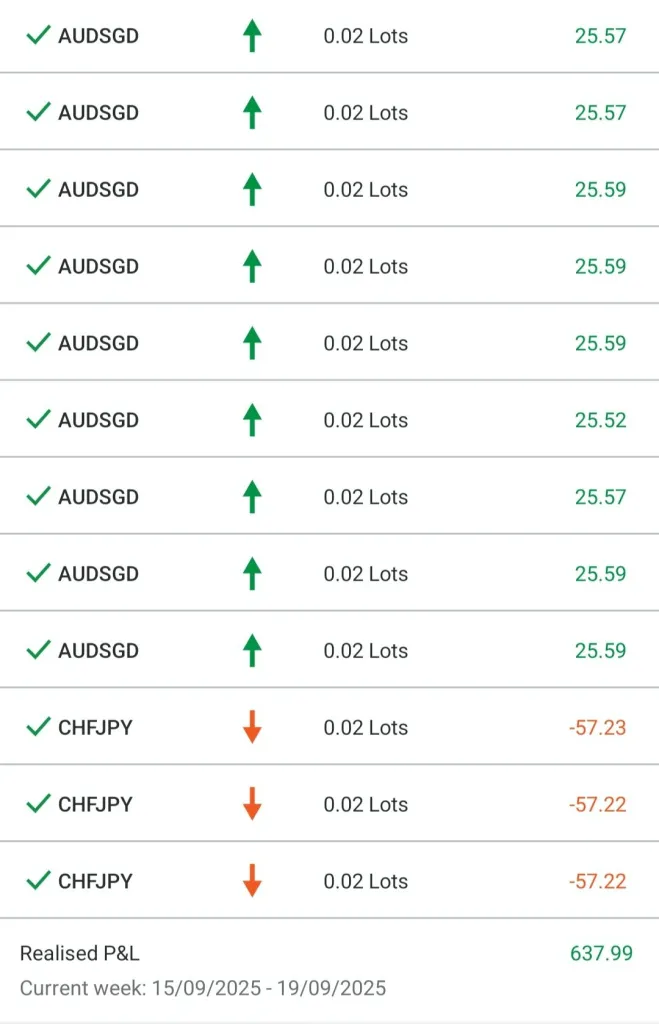Click the green up arrow on the topmost trade
This screenshot has height=1024, width=659.
click(x=252, y=37)
